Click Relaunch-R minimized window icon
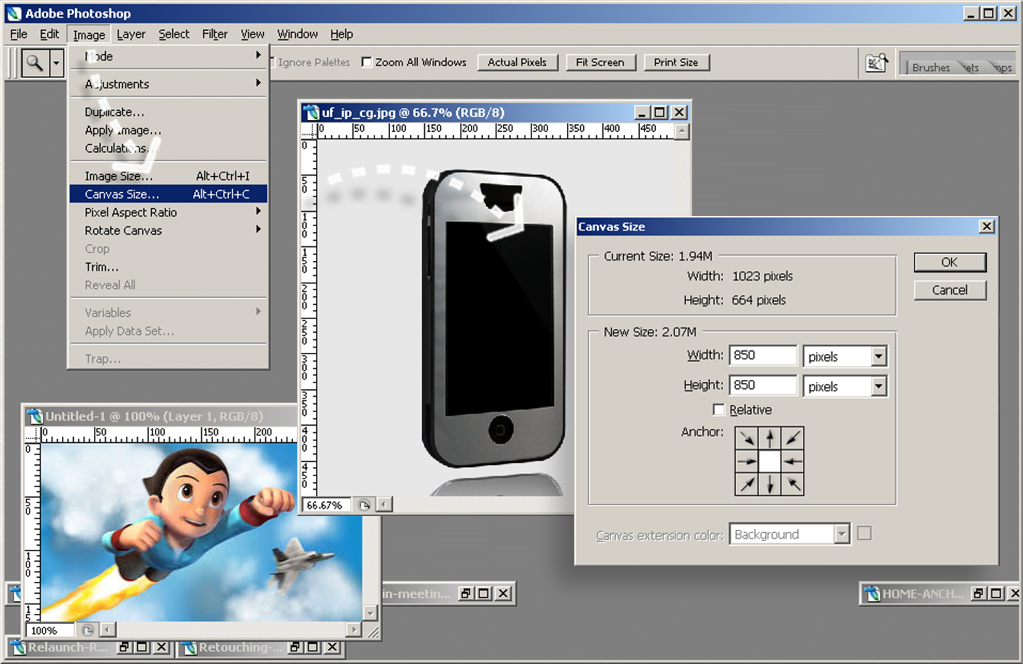This screenshot has width=1023, height=664. pos(18,647)
